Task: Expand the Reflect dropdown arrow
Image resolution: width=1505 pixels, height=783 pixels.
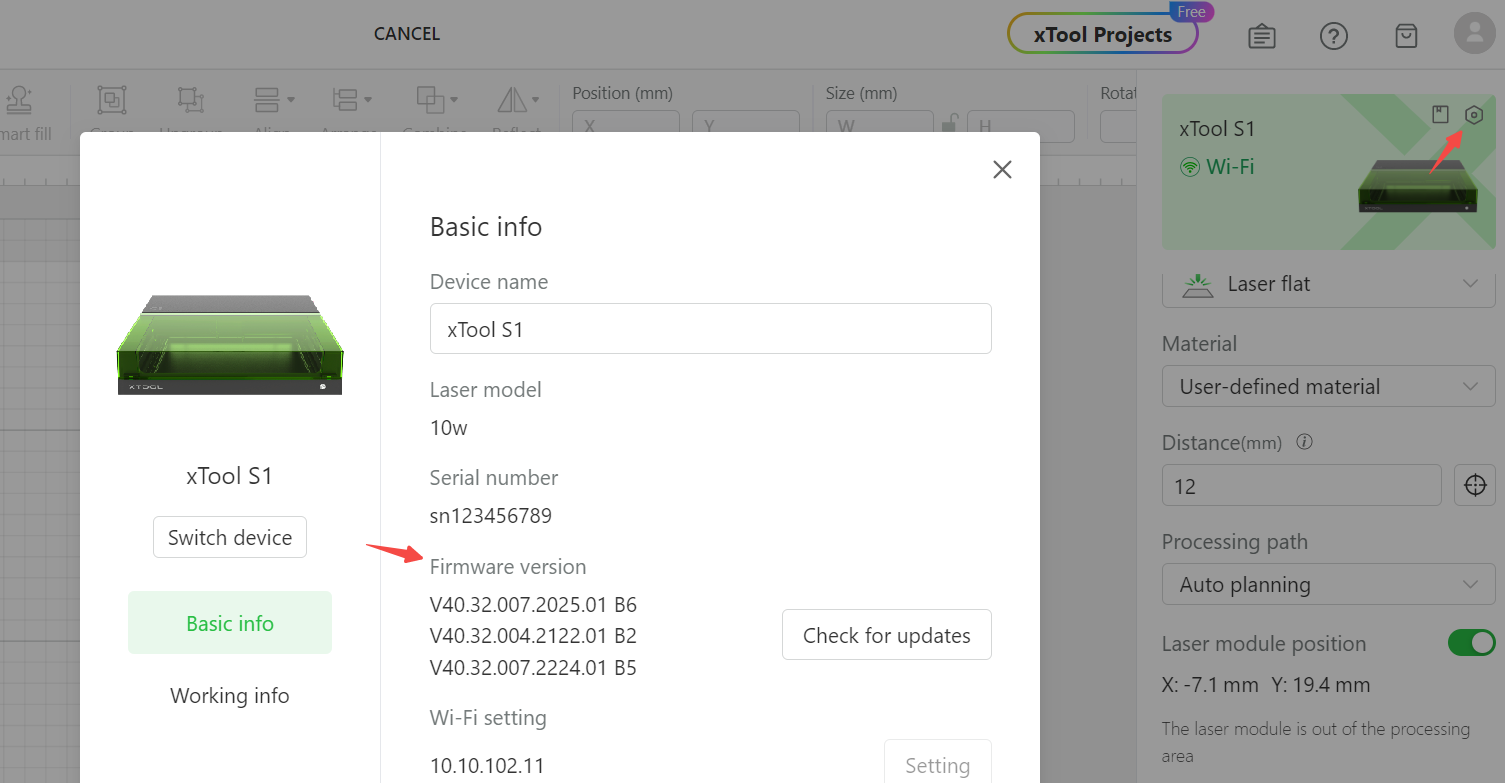Action: pos(535,100)
